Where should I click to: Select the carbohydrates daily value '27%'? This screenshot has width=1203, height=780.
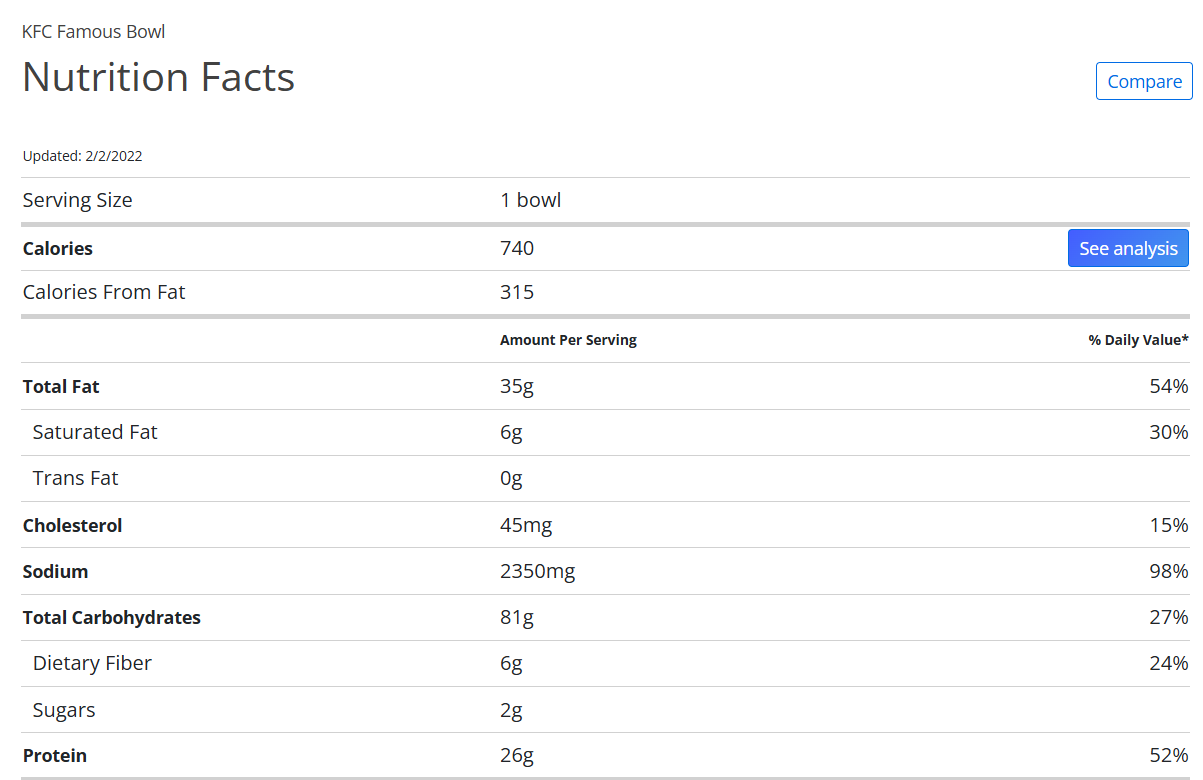click(1169, 617)
